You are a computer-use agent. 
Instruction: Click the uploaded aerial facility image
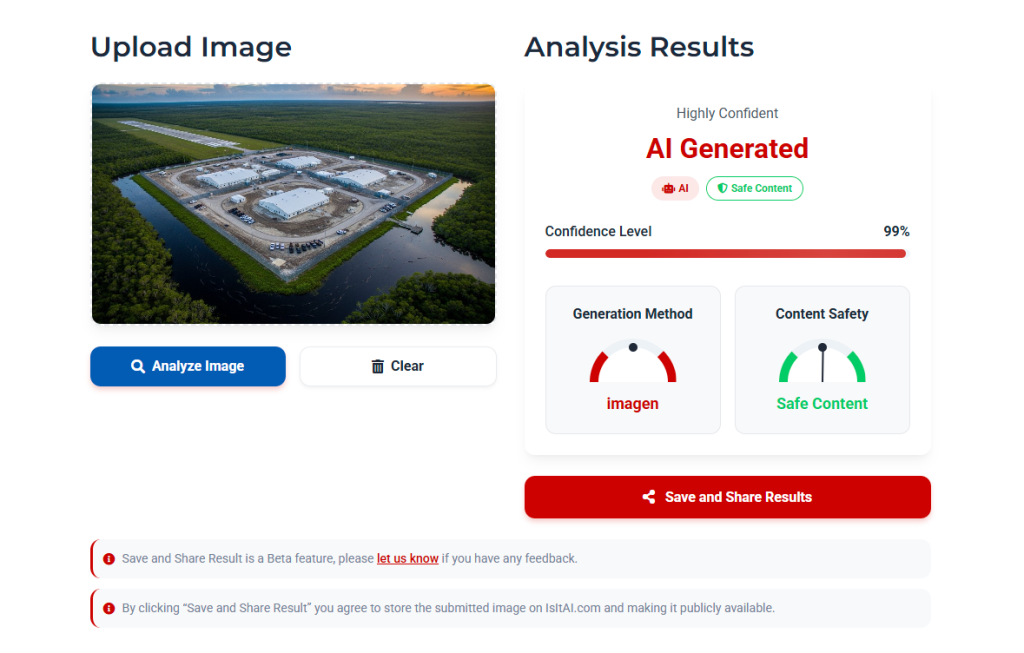293,204
